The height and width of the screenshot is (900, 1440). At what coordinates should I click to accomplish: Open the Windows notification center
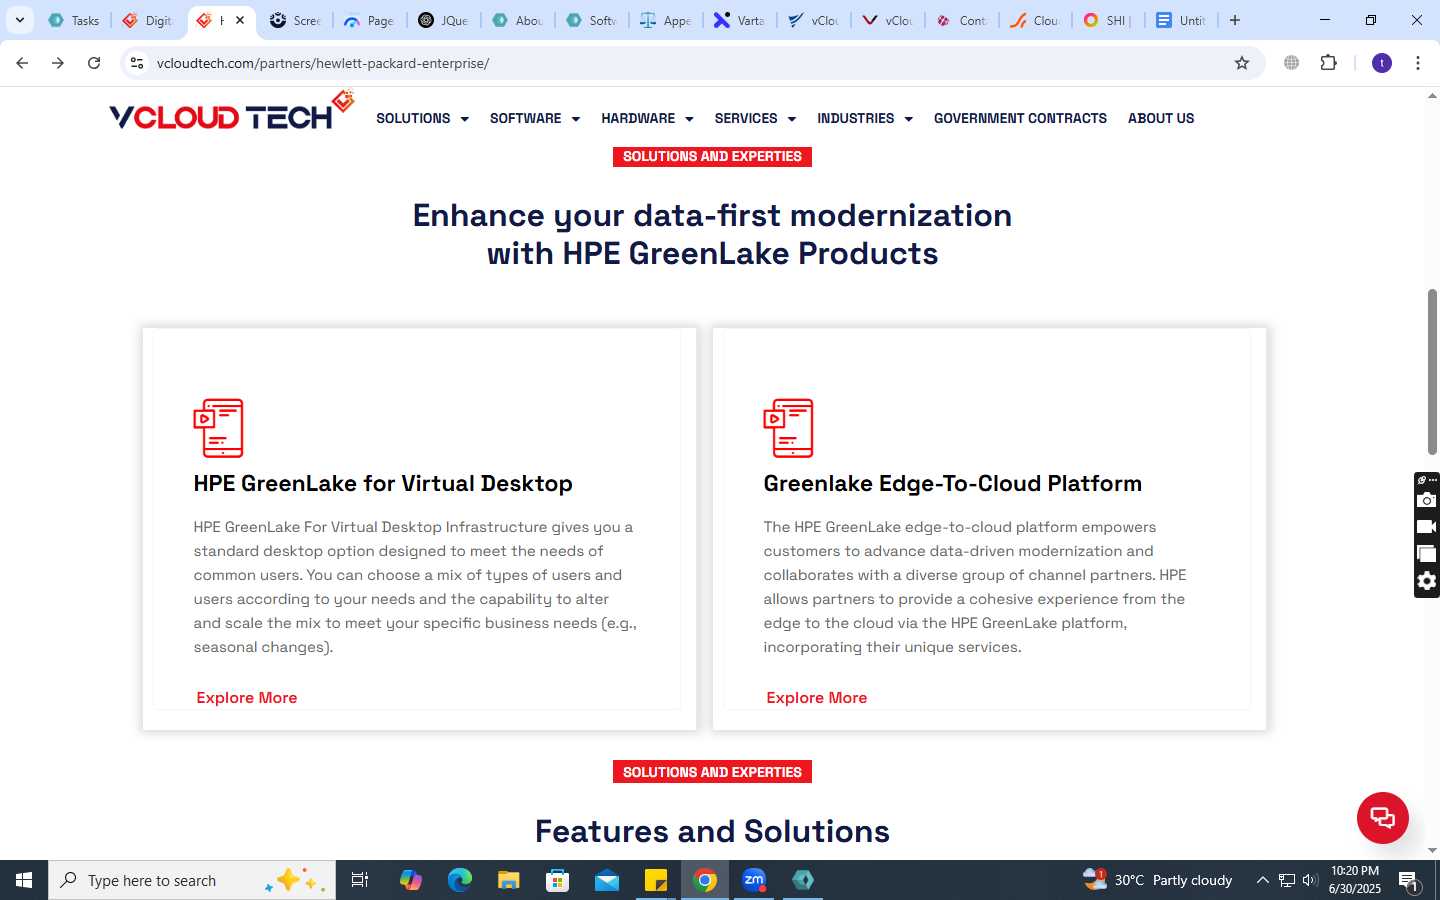click(1408, 881)
